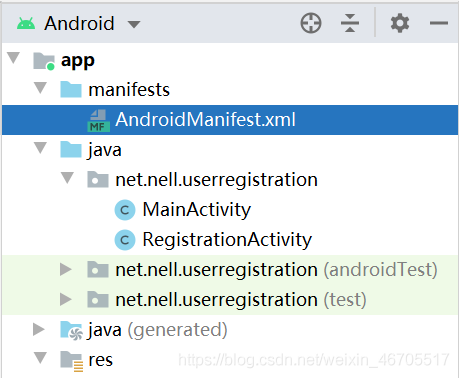Click the manifests folder icon
The width and height of the screenshot is (459, 378).
pyautogui.click(x=71, y=89)
